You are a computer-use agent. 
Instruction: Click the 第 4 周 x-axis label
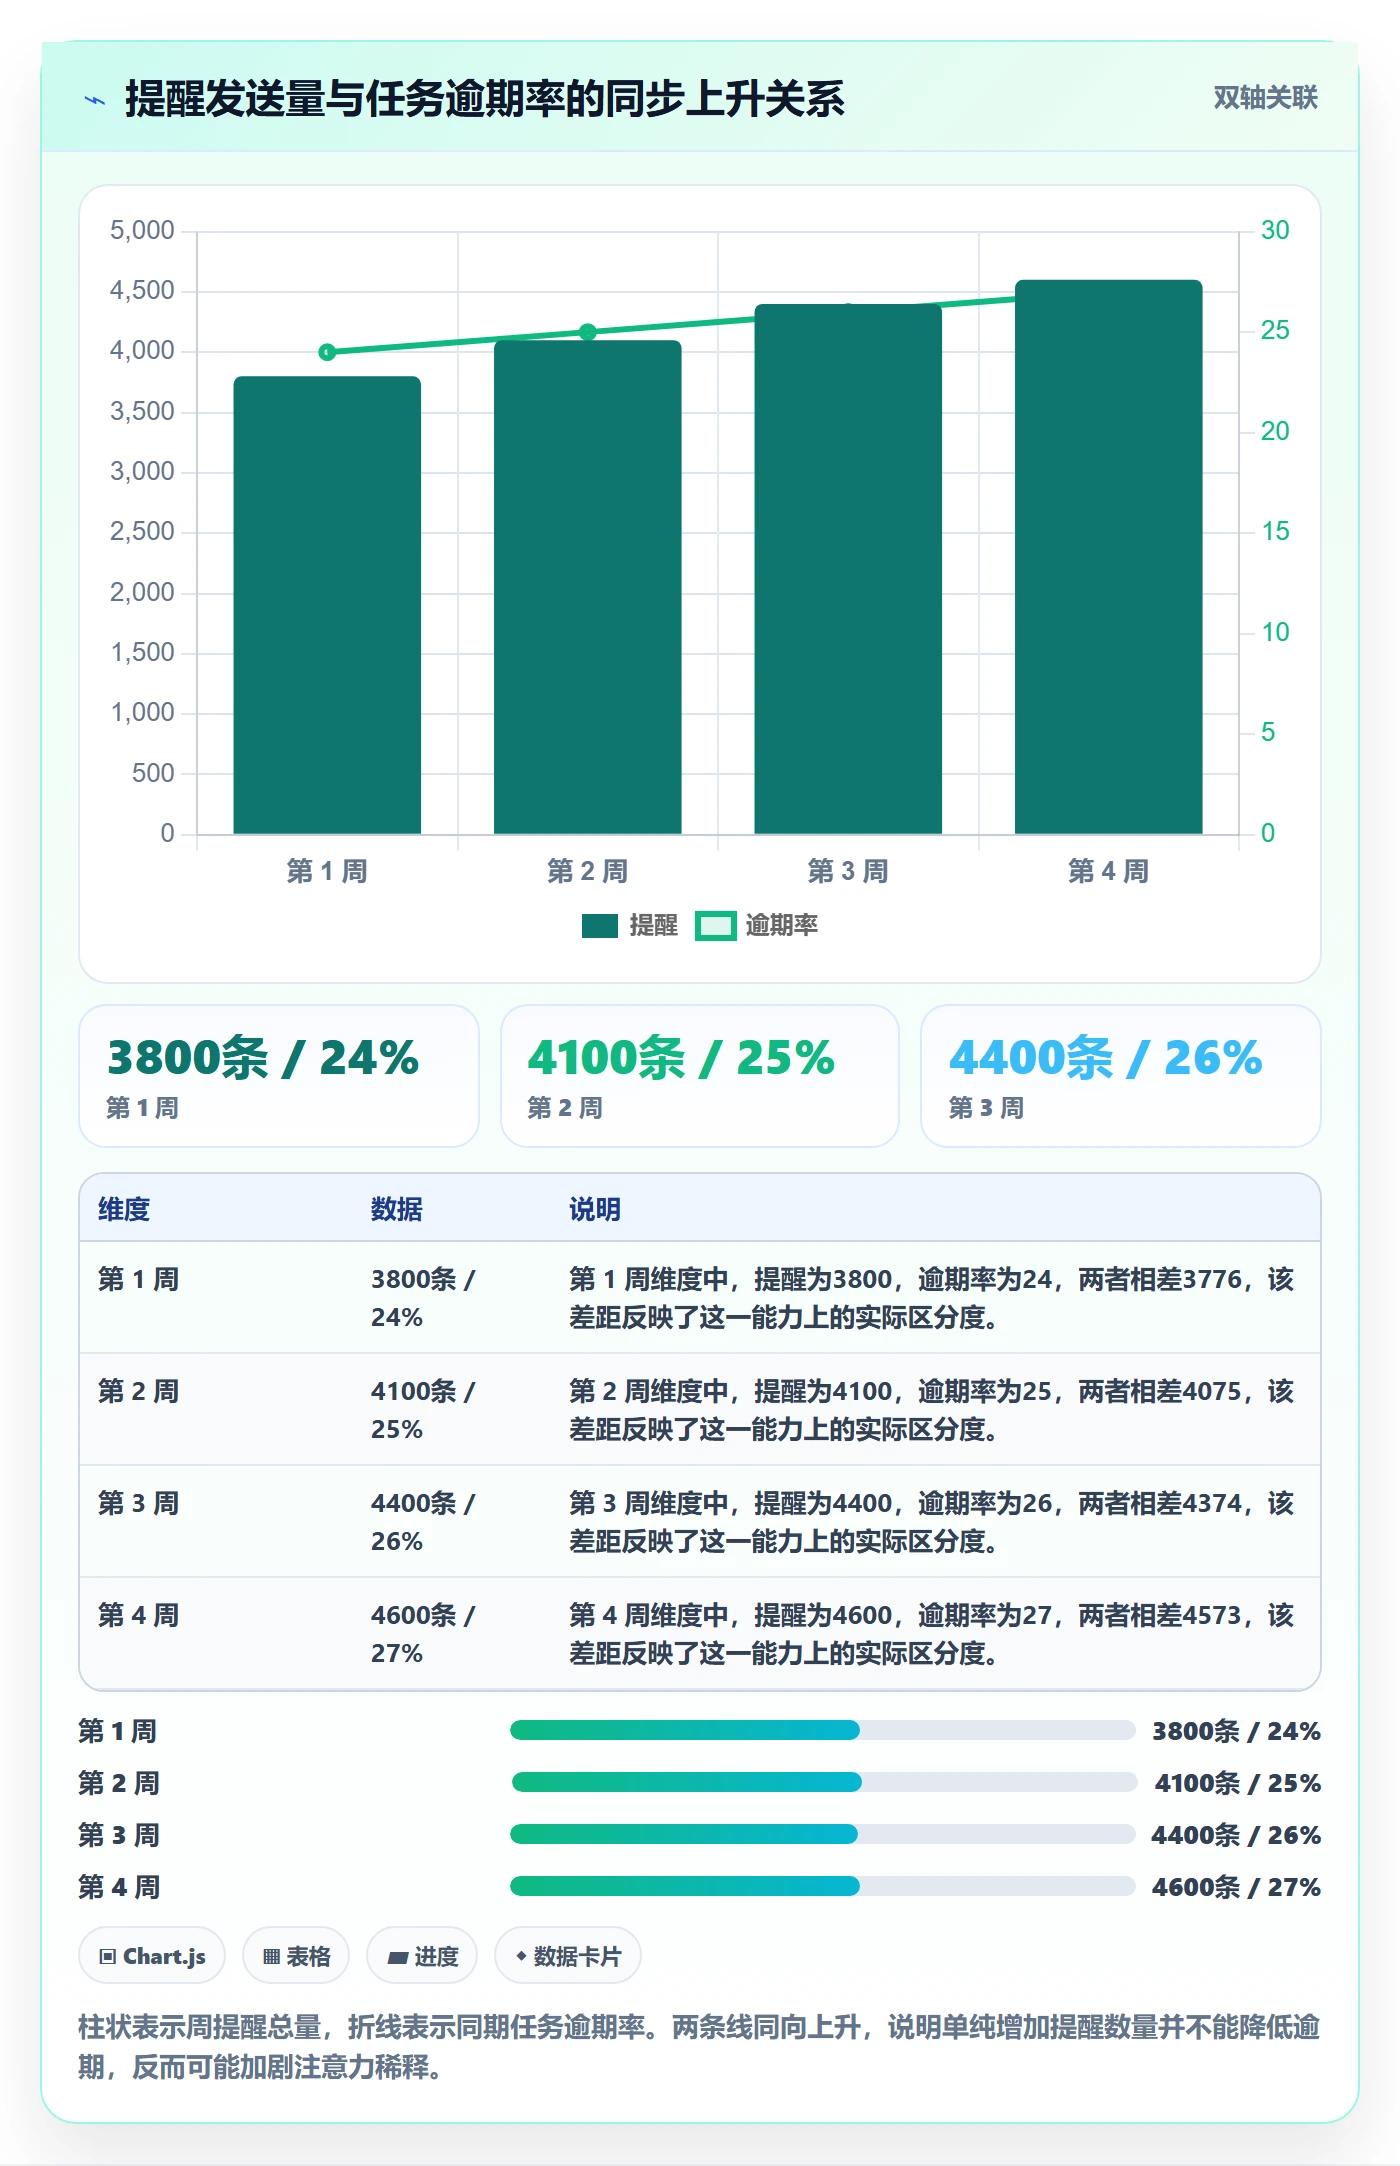point(1108,872)
